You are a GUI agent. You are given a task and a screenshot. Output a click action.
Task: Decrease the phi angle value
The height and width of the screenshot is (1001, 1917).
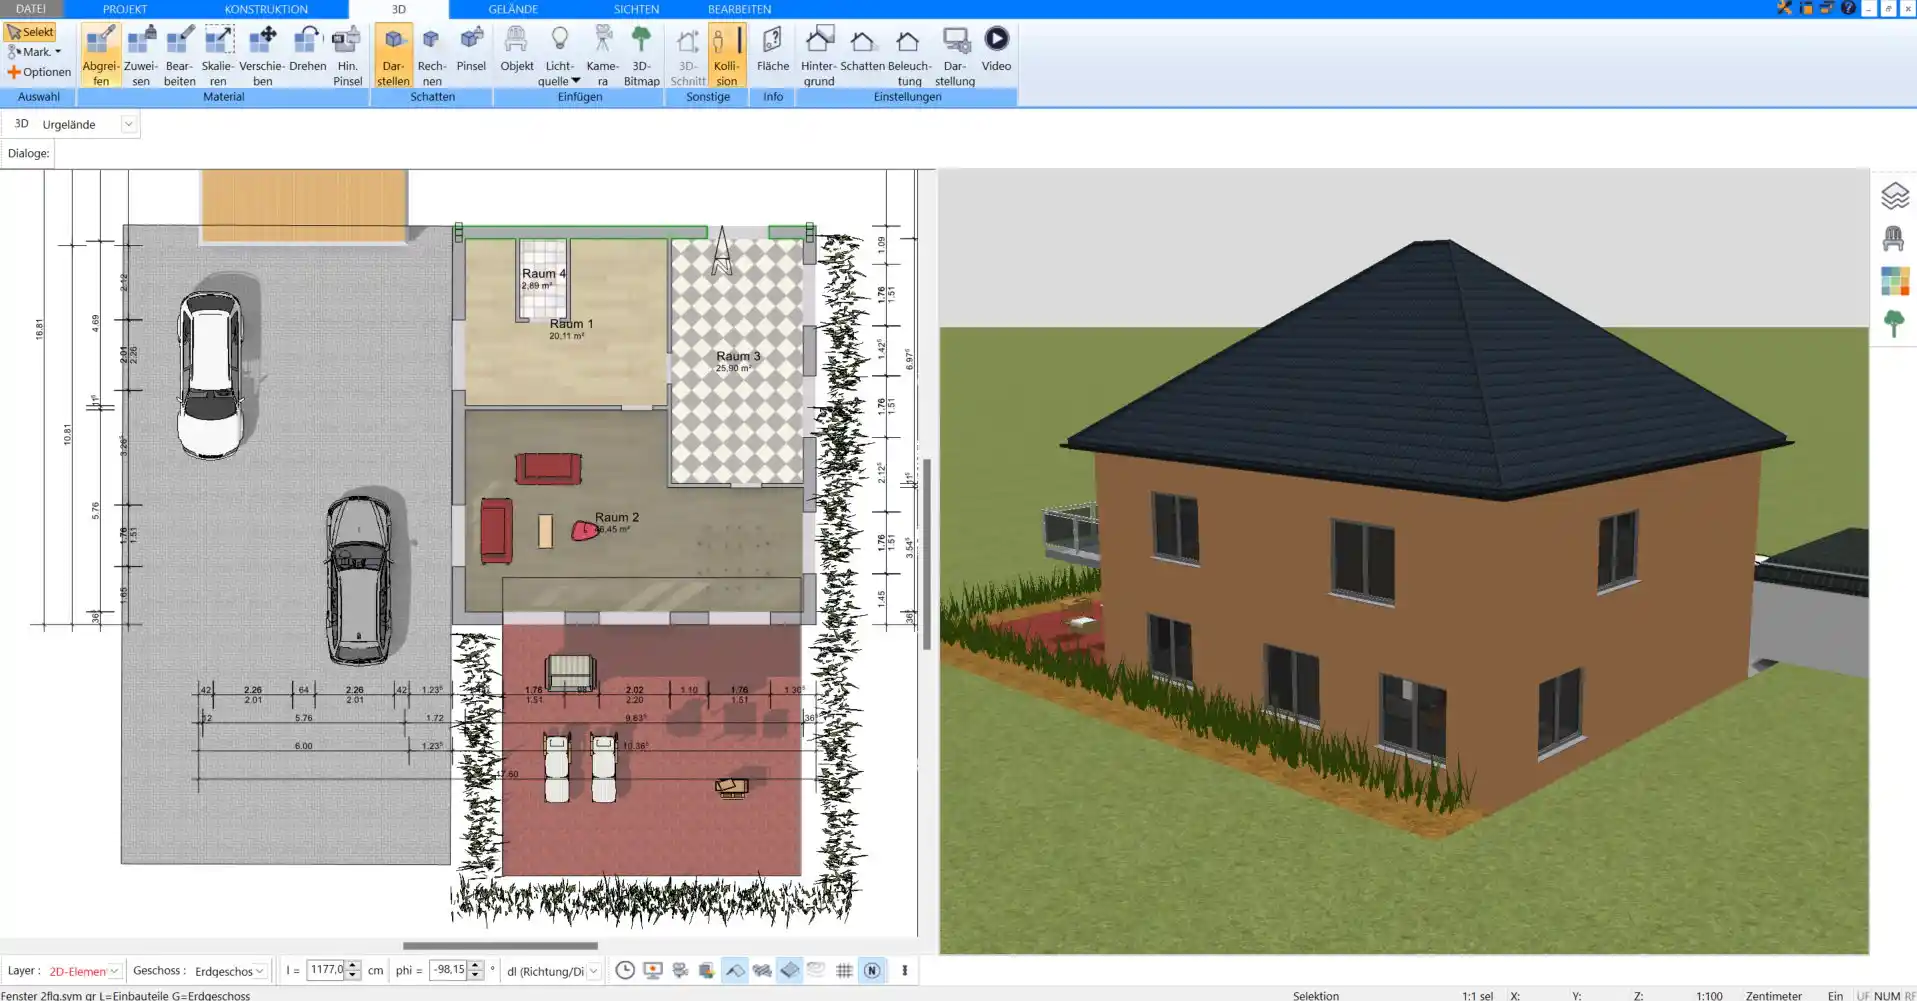(475, 975)
